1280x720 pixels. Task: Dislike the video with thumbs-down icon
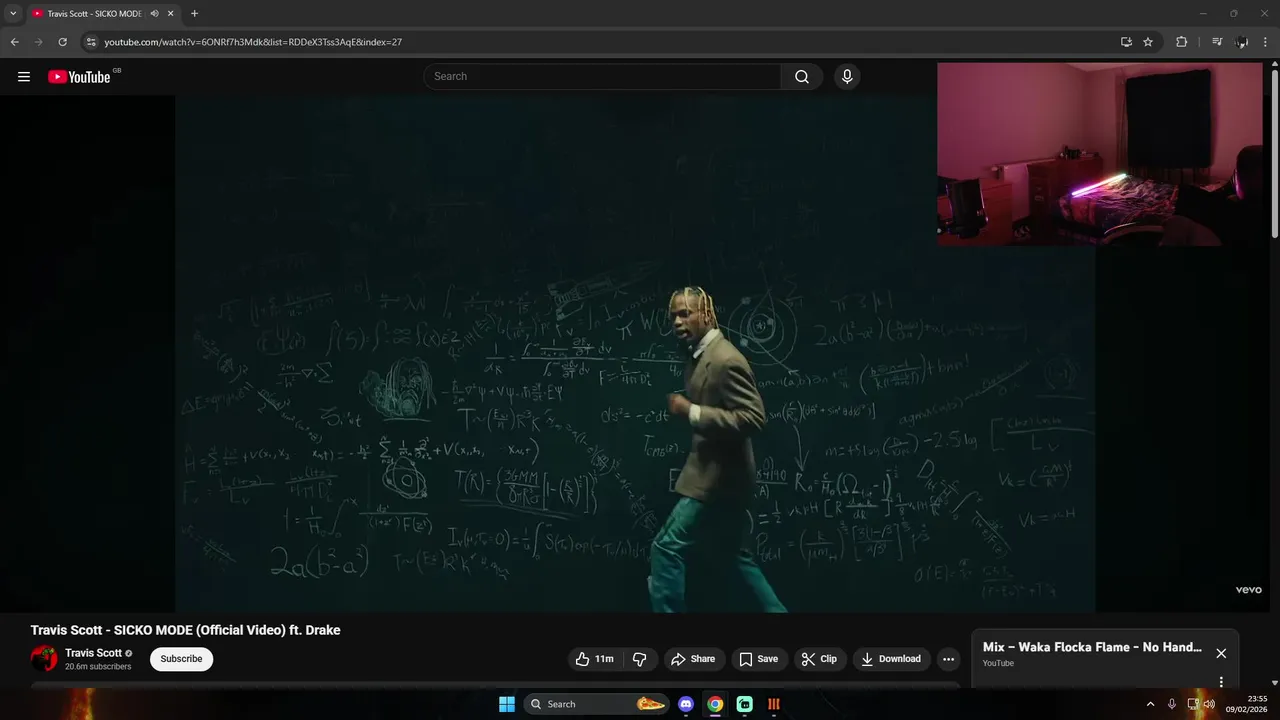[640, 659]
